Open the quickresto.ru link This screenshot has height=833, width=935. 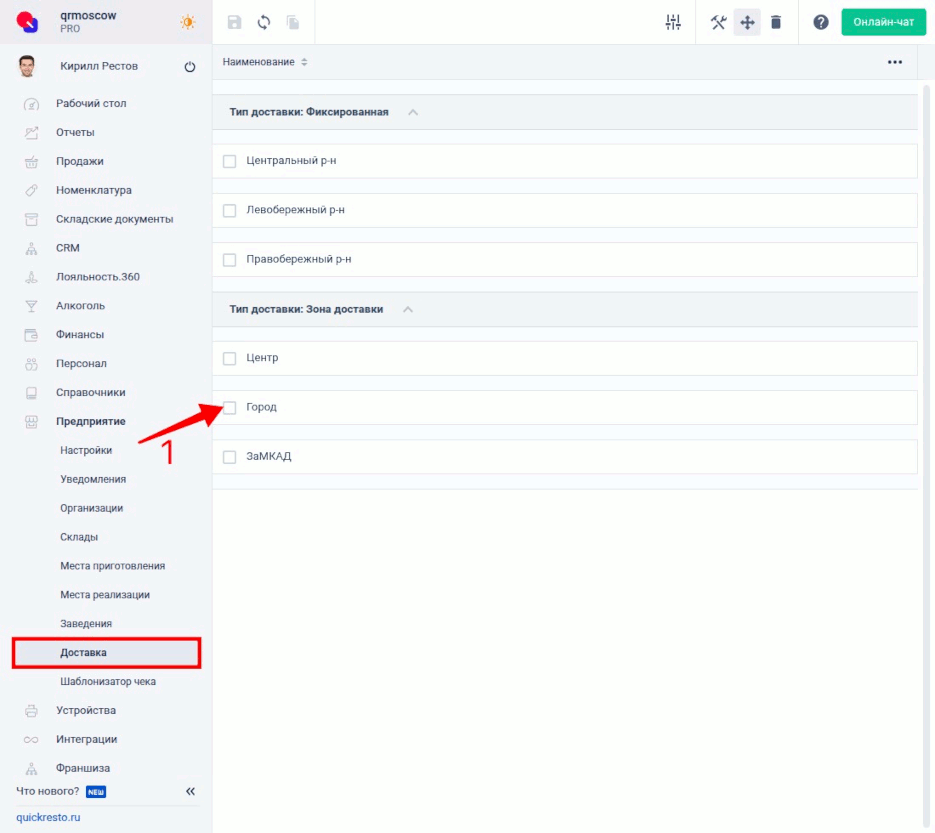[x=48, y=817]
